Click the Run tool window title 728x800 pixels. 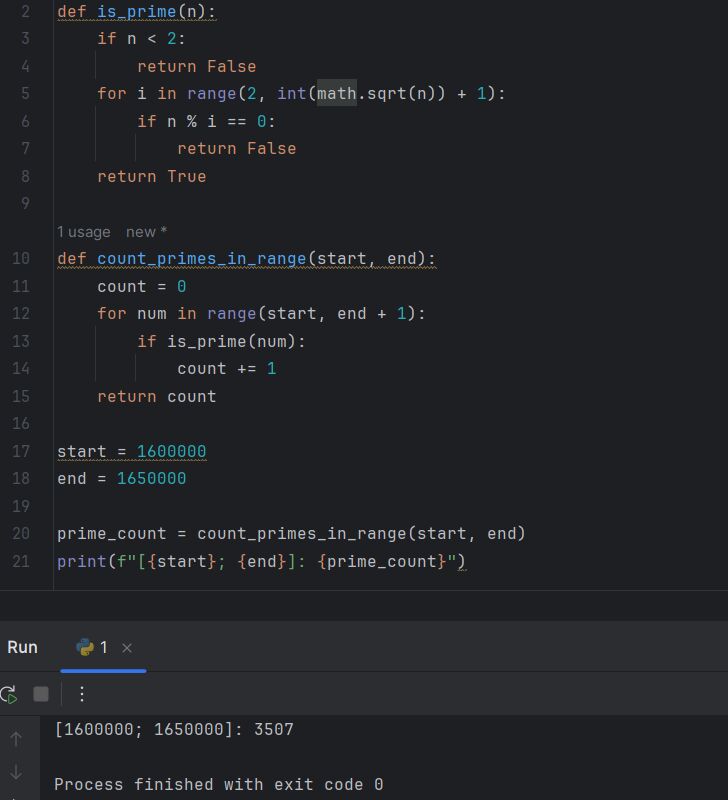tap(22, 647)
